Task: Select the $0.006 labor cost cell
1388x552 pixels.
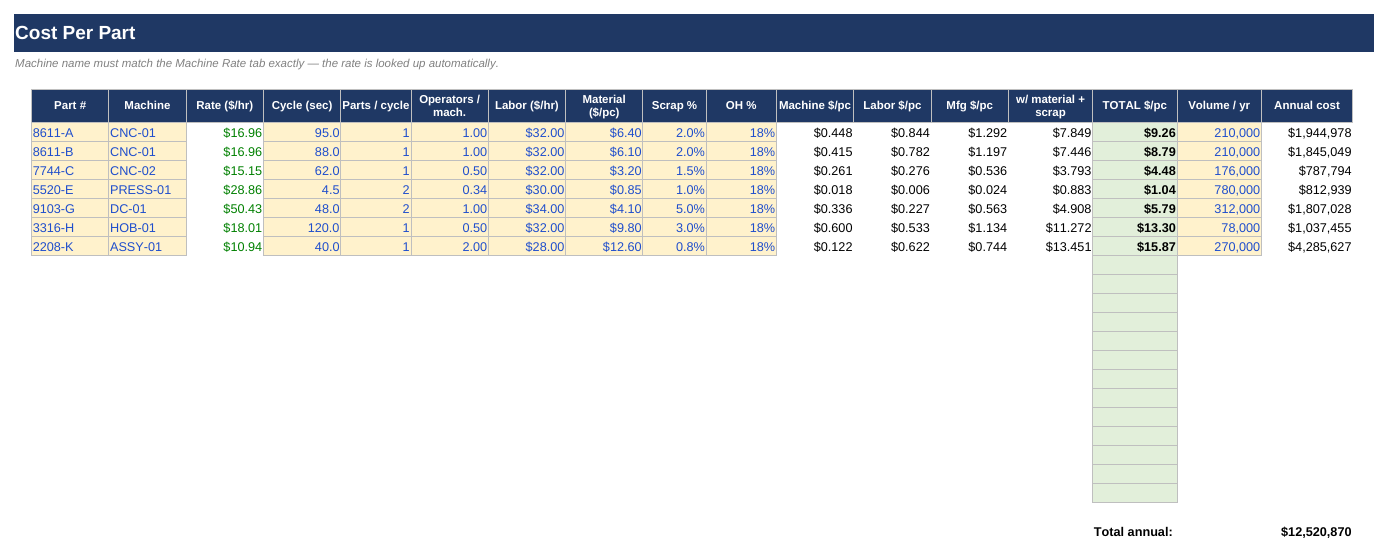Action: pos(892,189)
